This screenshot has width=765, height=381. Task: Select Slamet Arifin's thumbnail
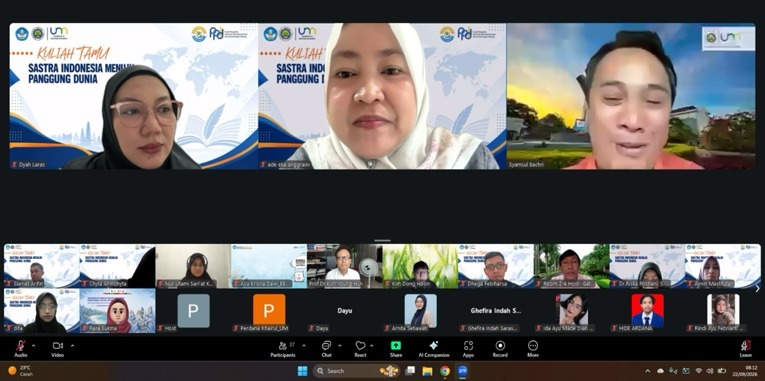click(x=41, y=266)
